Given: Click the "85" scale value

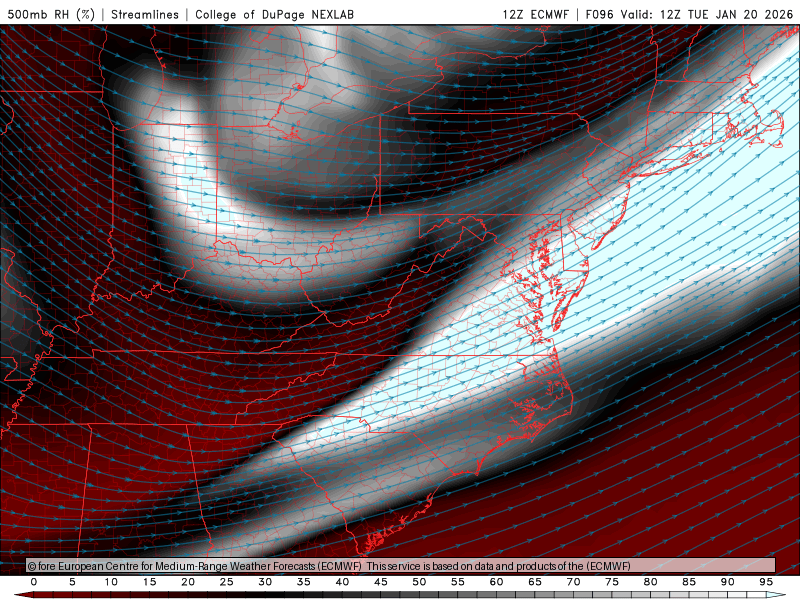Looking at the screenshot, I should [x=689, y=582].
